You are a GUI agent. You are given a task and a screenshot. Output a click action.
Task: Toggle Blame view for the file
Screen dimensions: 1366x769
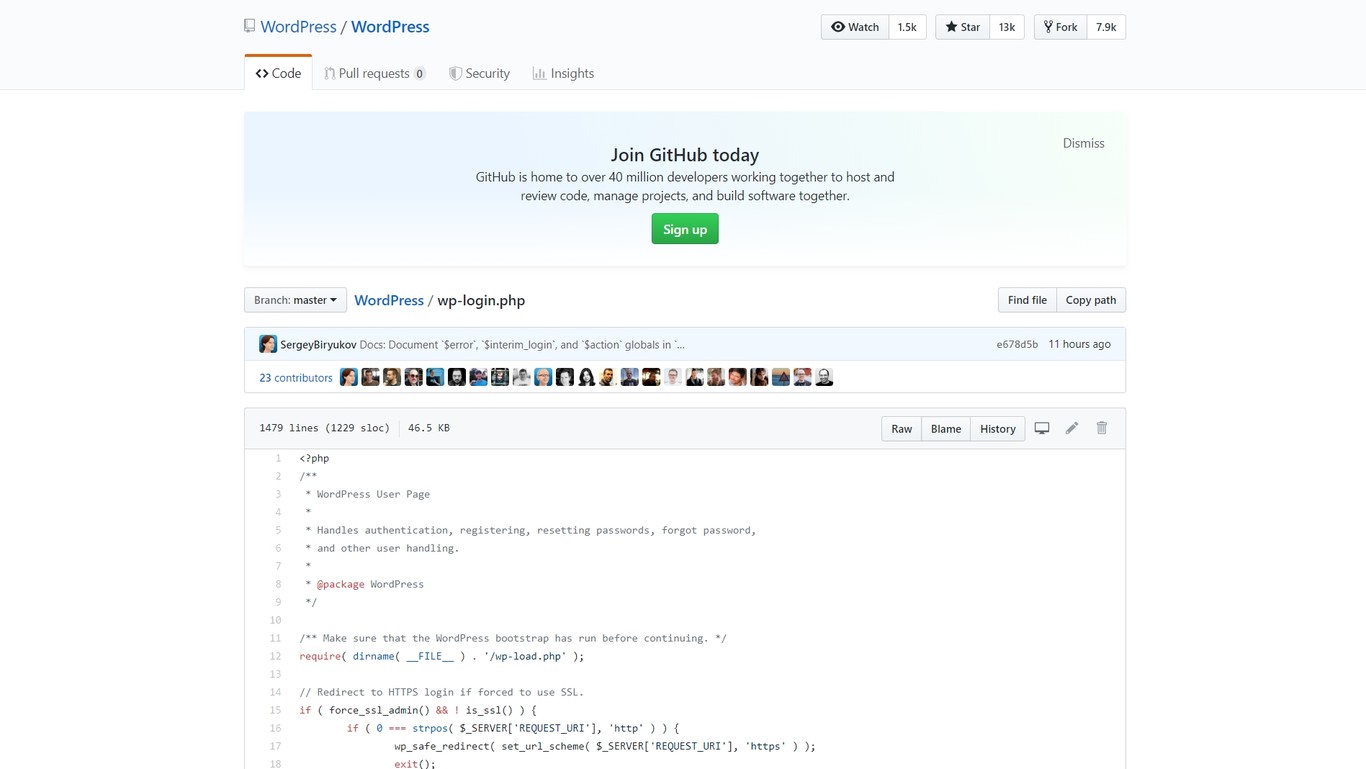945,428
